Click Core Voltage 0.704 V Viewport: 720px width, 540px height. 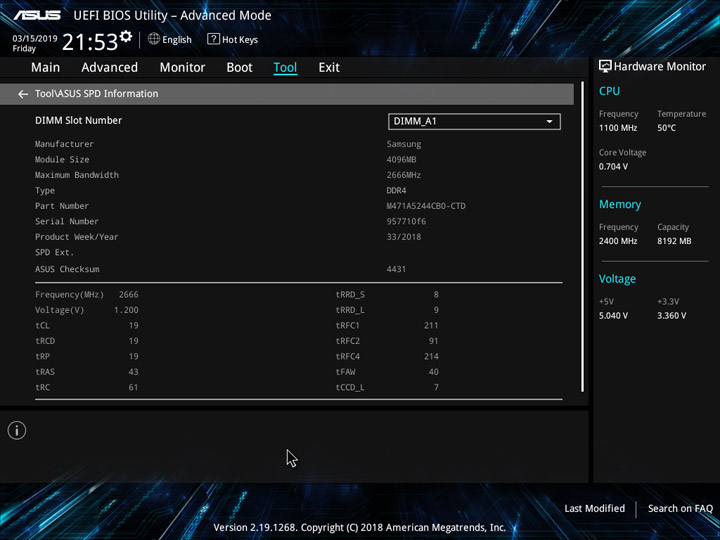click(x=613, y=167)
